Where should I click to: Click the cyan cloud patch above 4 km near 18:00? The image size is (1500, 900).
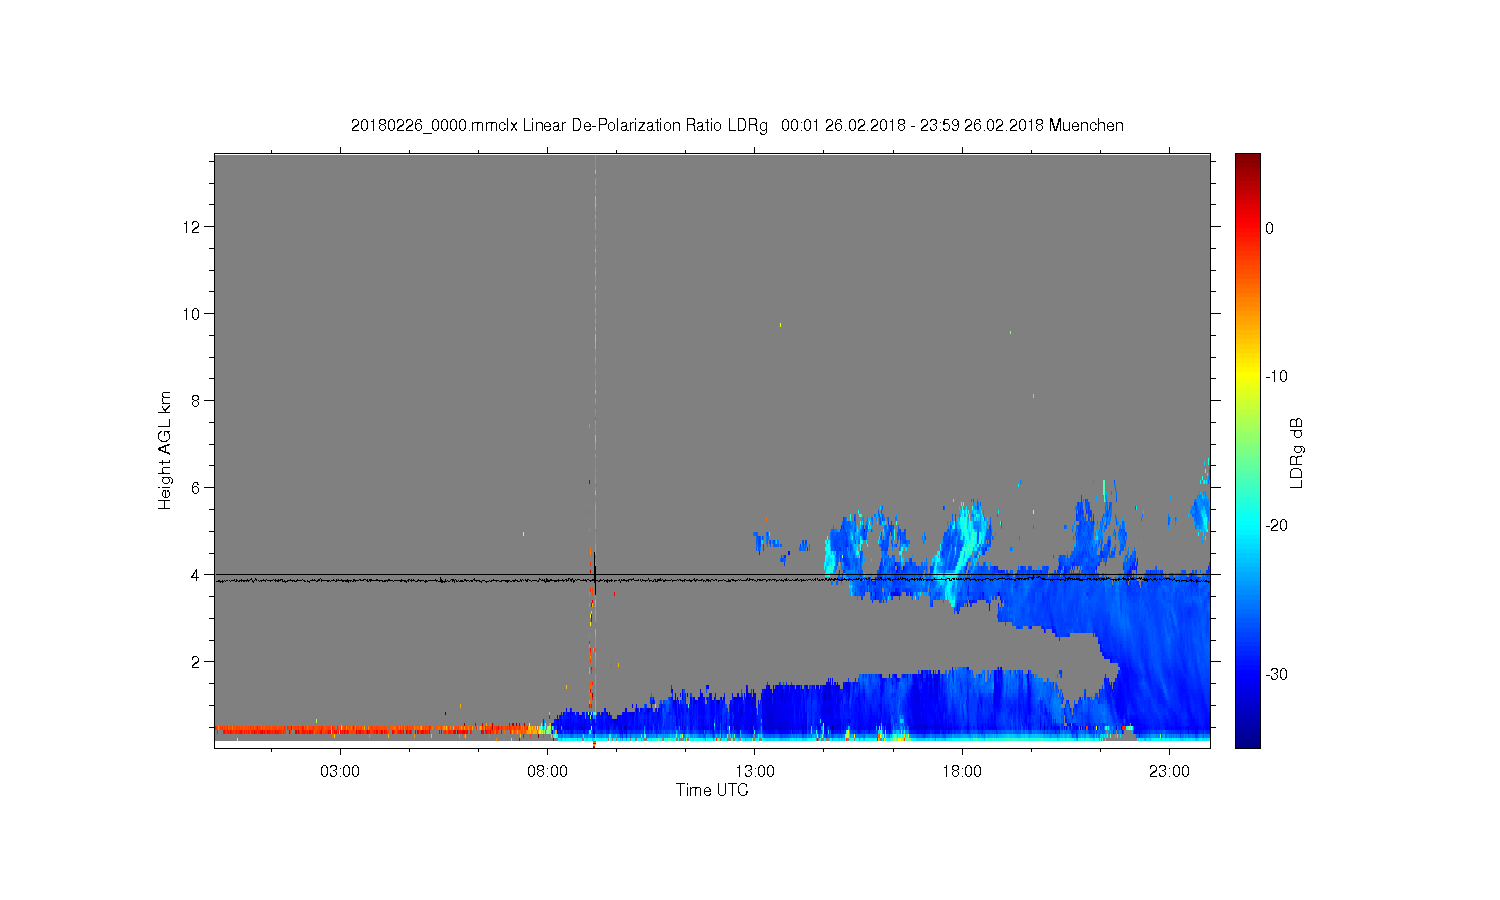coord(967,540)
